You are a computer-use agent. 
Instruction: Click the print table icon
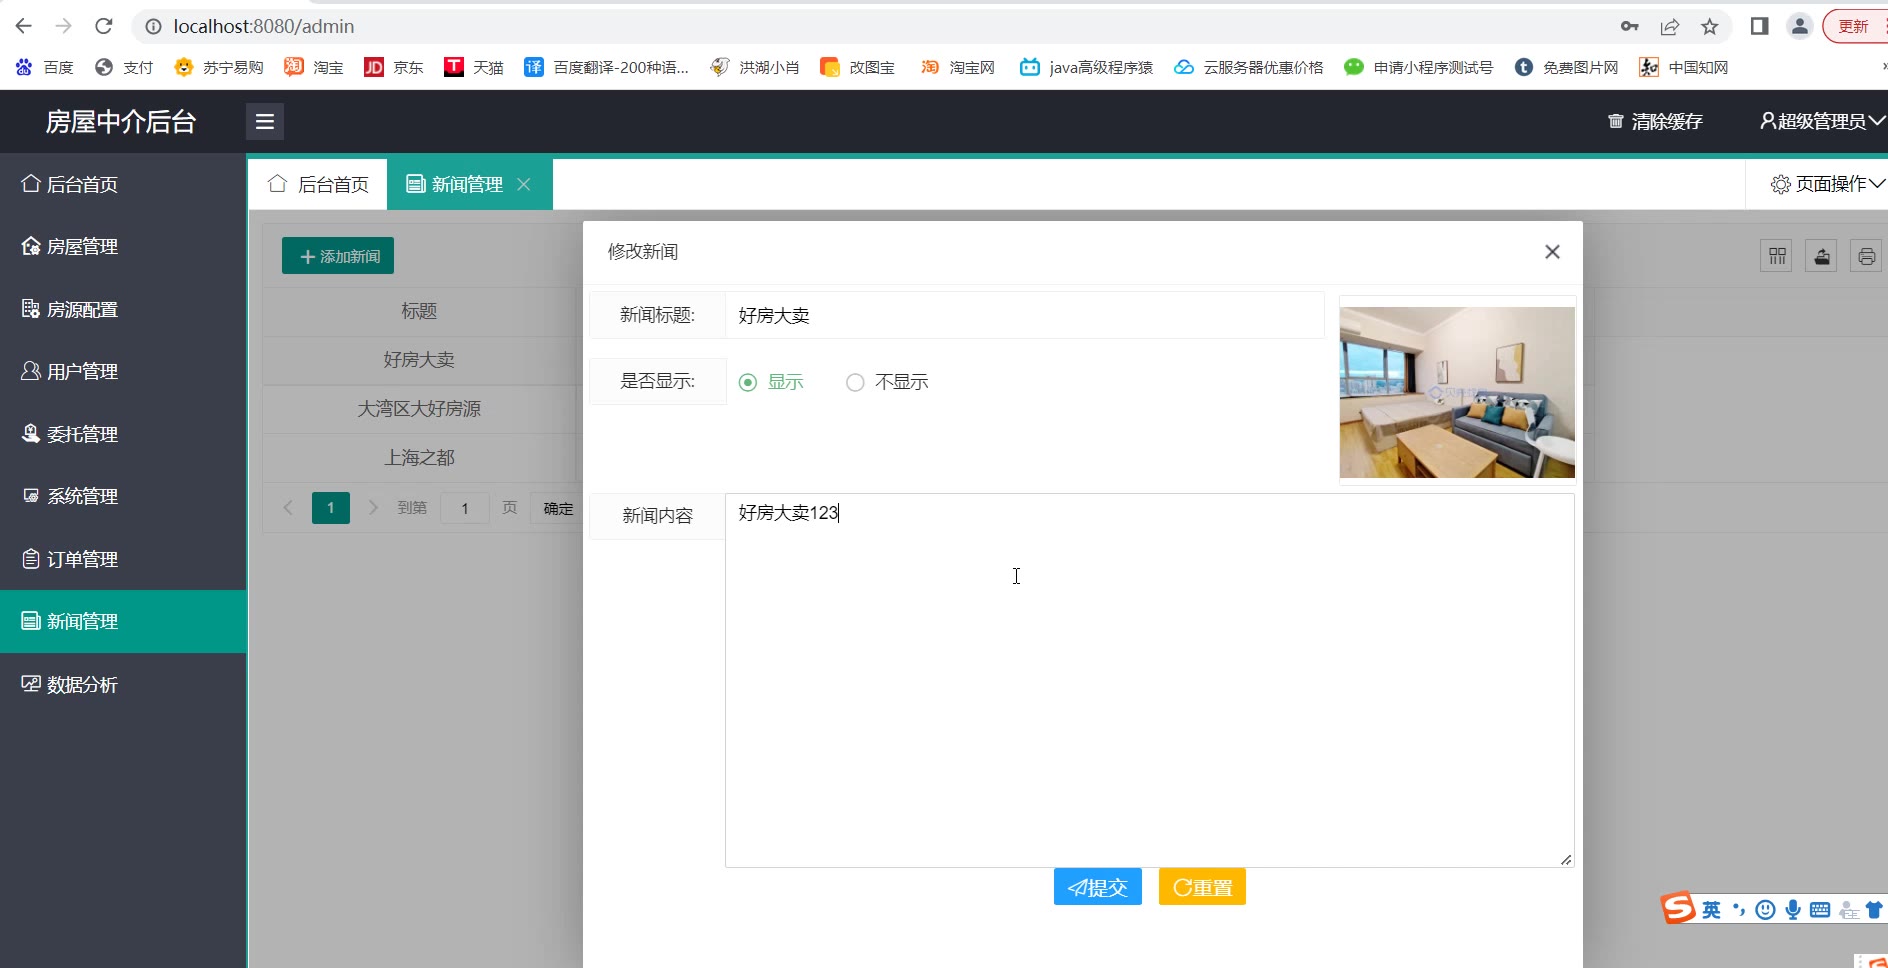(1866, 257)
